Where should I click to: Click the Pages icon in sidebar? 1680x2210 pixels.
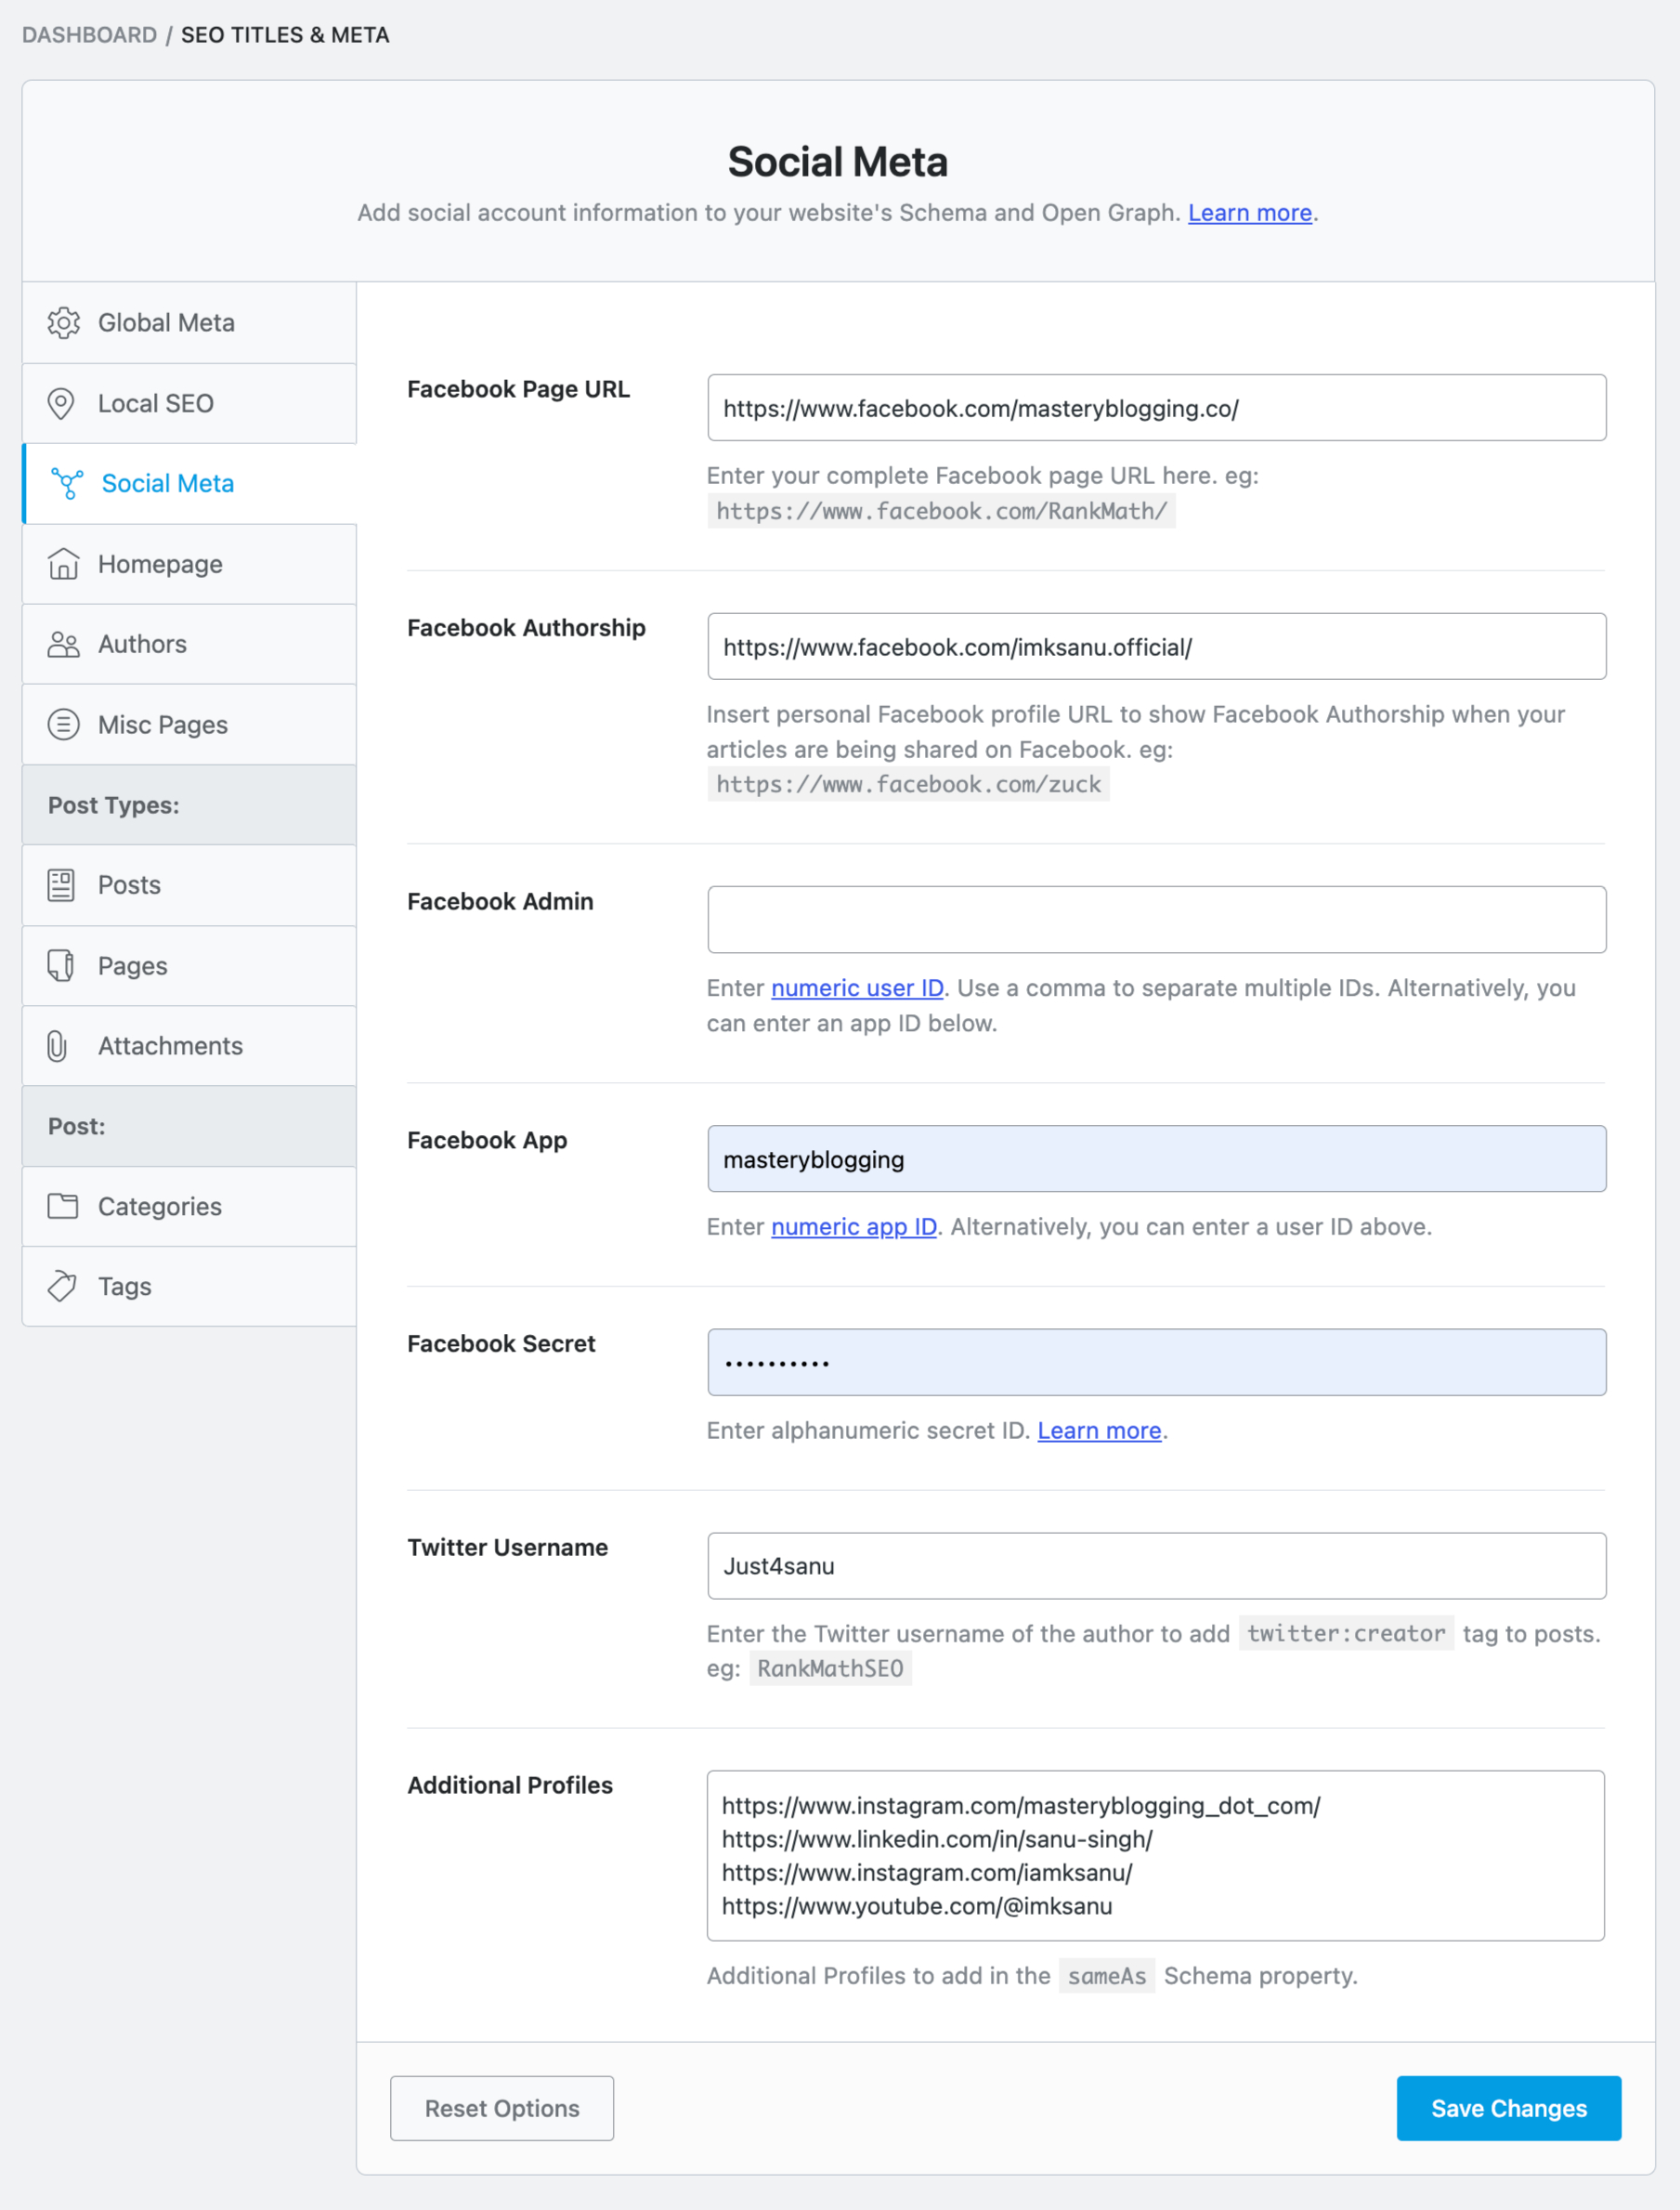[61, 965]
